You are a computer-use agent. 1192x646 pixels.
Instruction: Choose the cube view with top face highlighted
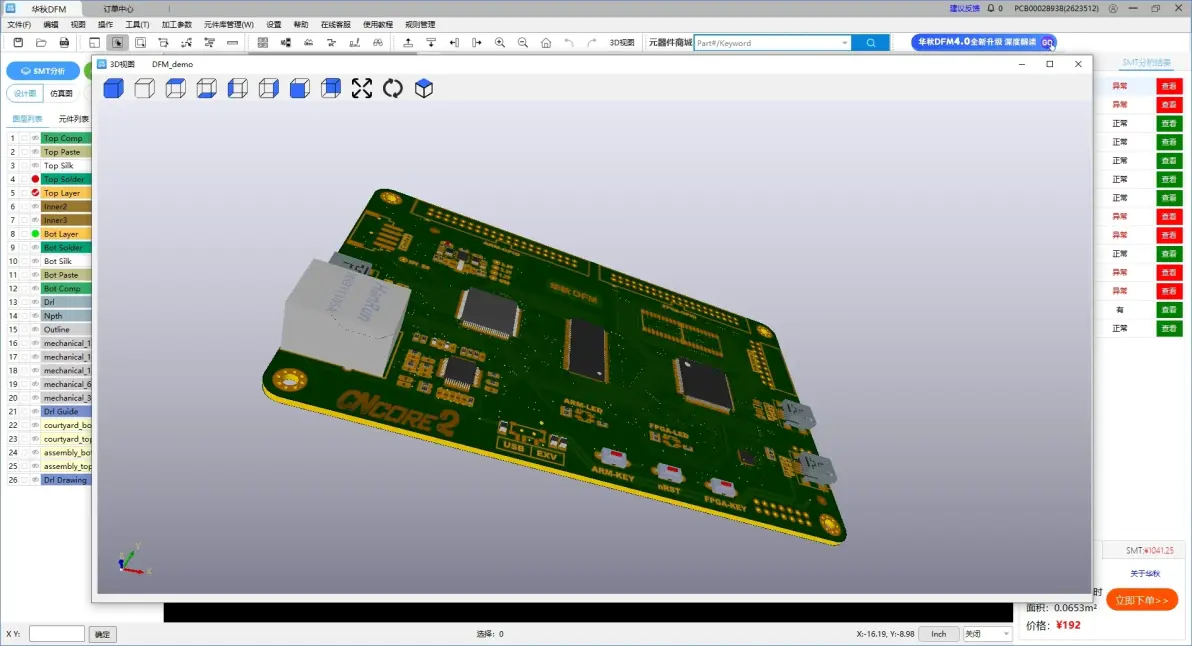click(176, 88)
